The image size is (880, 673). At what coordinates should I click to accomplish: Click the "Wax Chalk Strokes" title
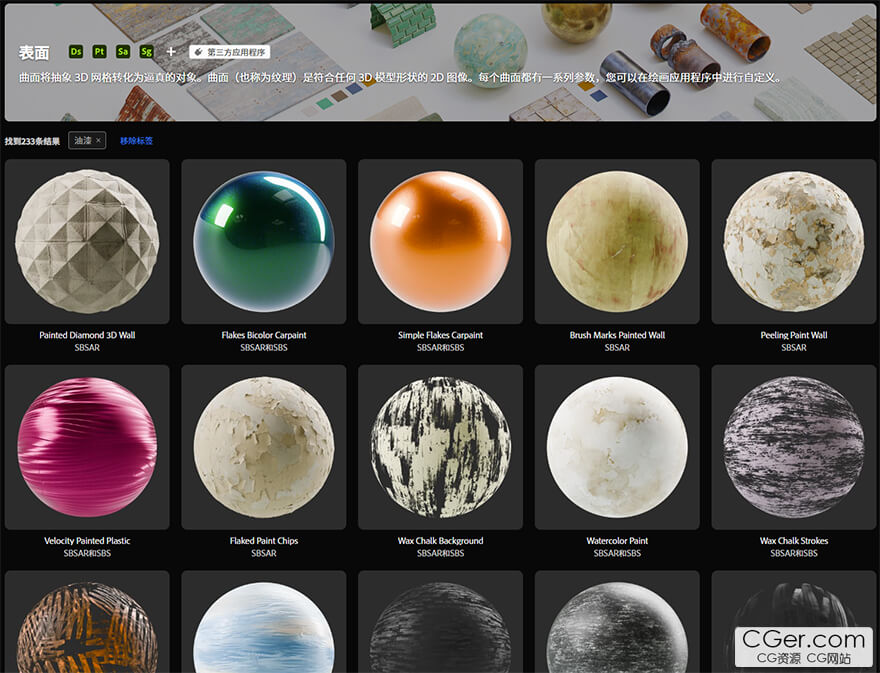(x=794, y=541)
